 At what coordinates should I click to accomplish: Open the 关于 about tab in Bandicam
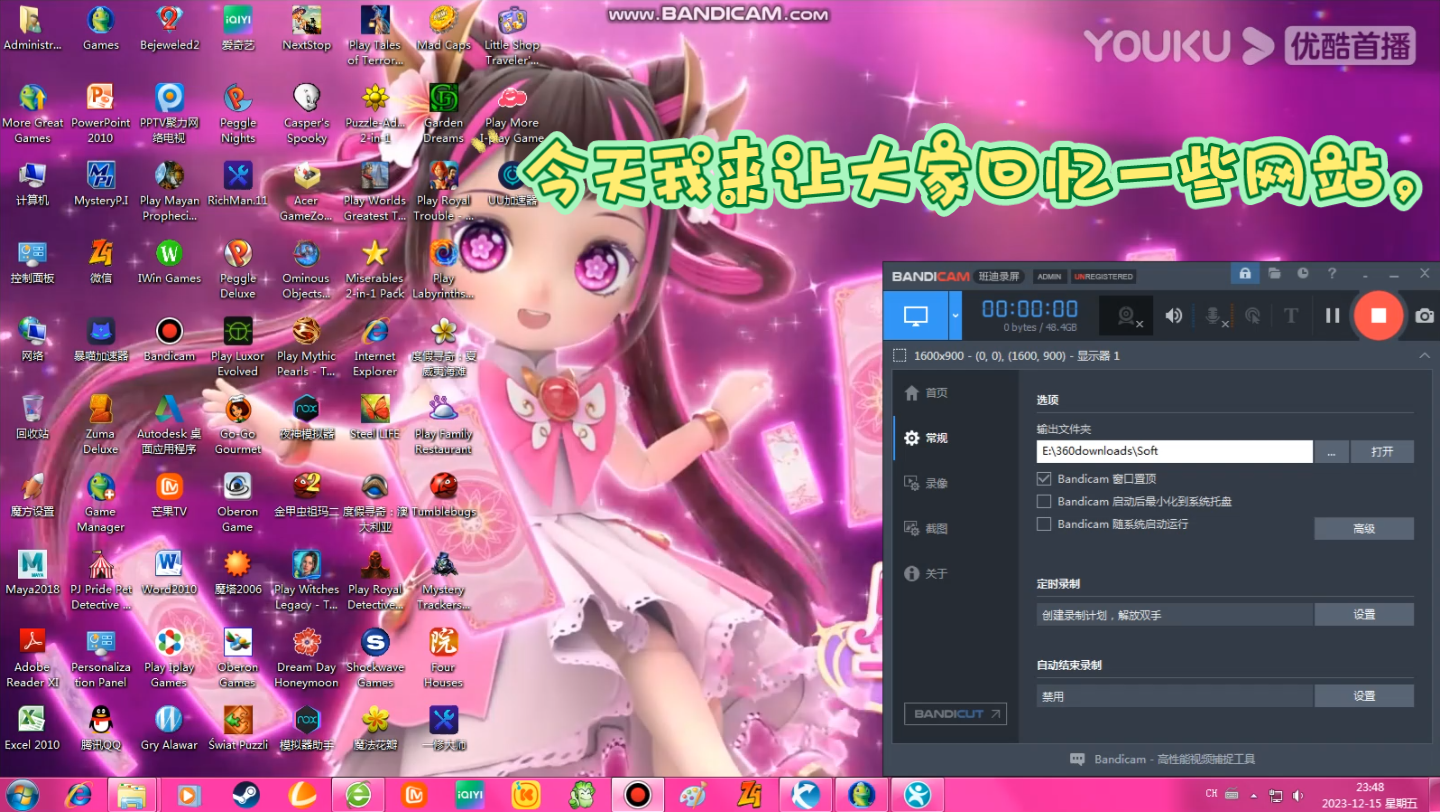point(926,574)
